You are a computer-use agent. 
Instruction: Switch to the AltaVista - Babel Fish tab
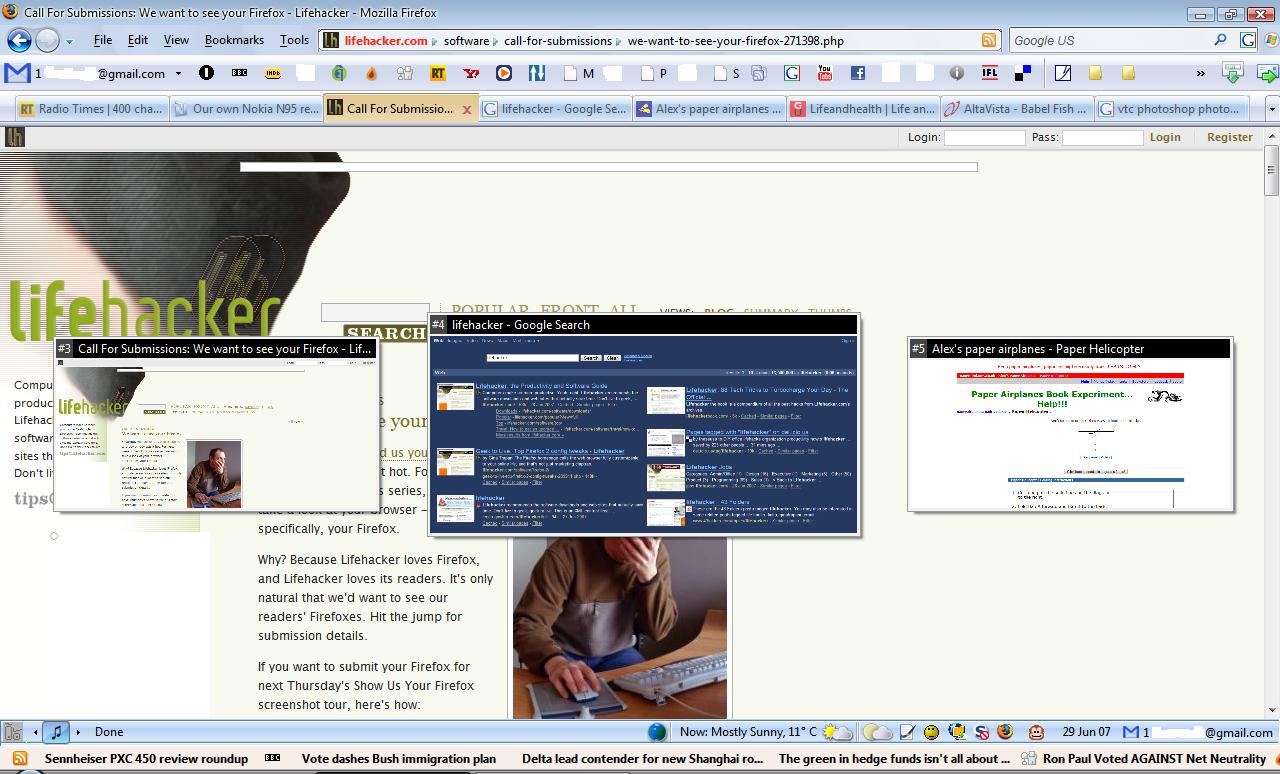coord(1017,109)
